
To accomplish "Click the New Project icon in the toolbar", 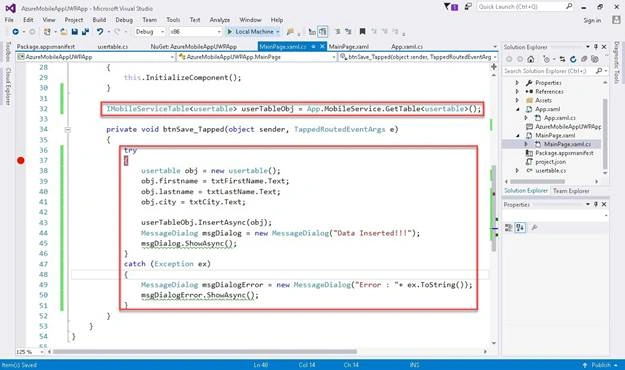I will pos(47,31).
